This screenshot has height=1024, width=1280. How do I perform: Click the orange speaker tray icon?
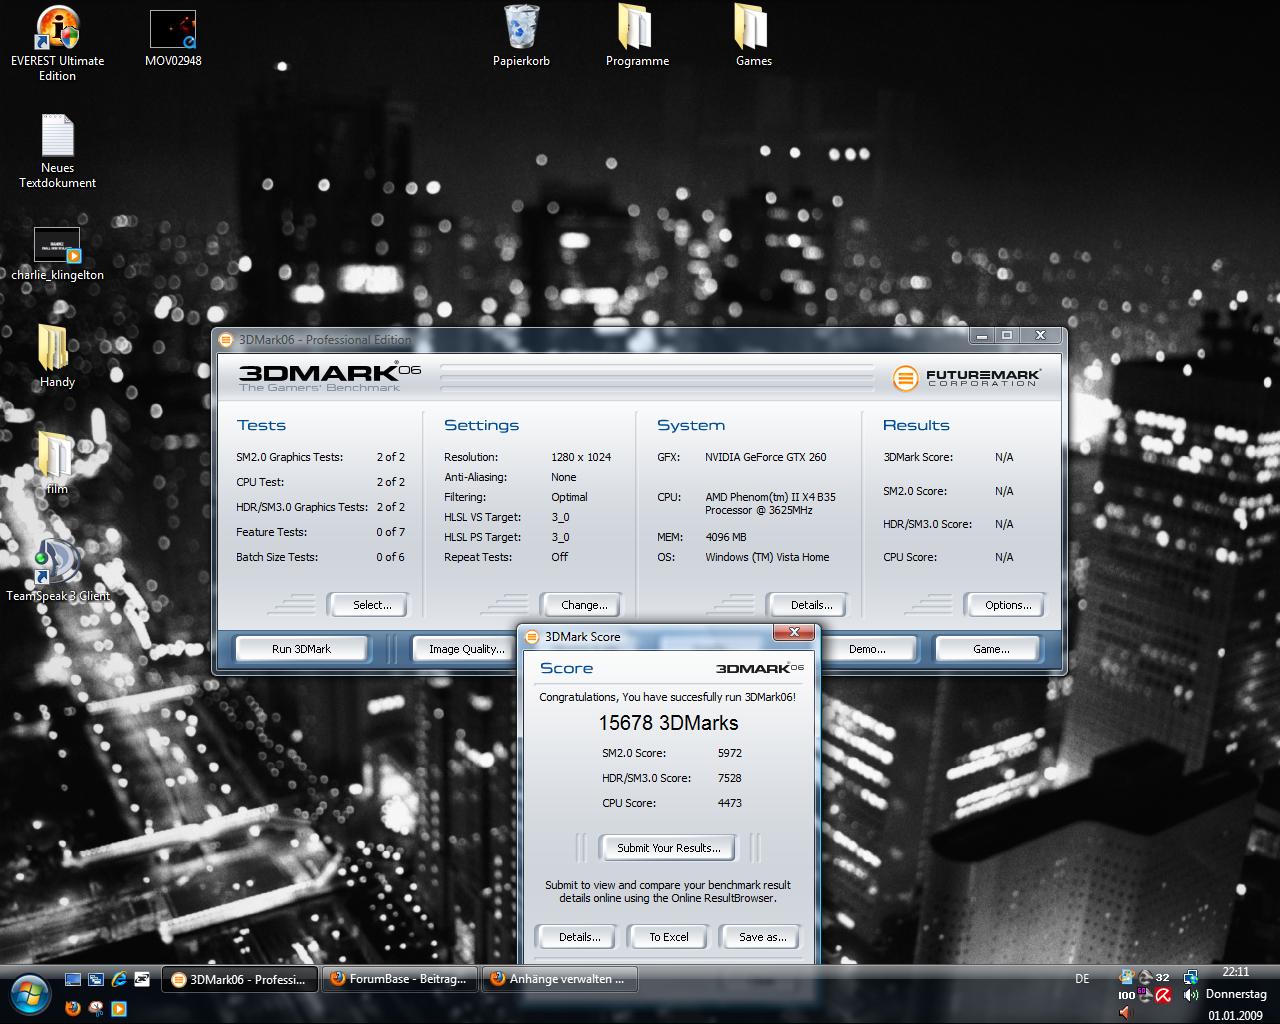click(x=1125, y=1012)
